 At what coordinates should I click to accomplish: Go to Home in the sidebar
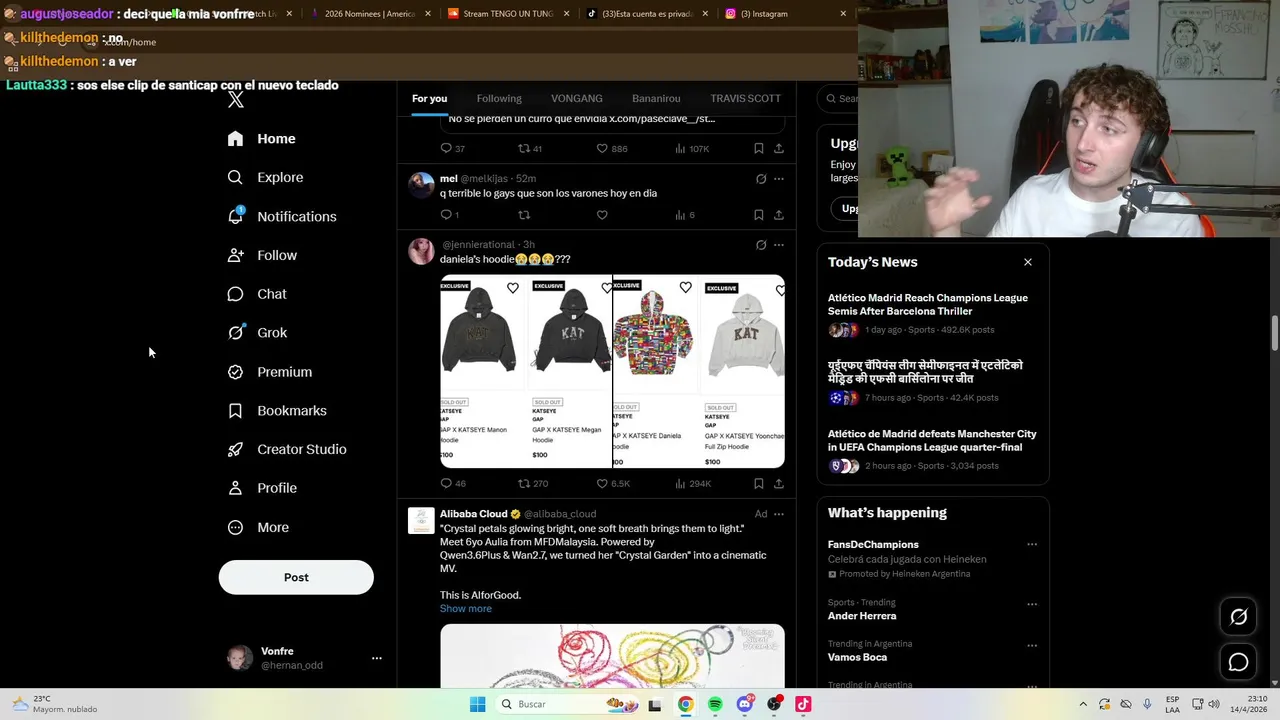click(x=261, y=139)
